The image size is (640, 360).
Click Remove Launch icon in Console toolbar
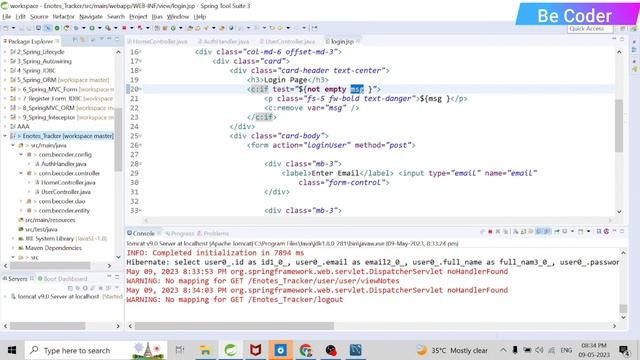tap(498, 232)
